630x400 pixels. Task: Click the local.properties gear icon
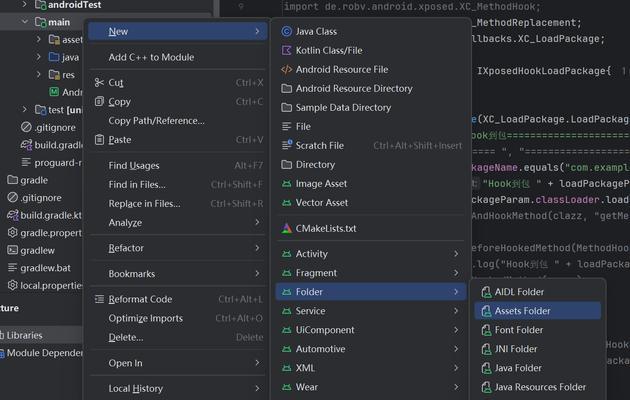pyautogui.click(x=12, y=285)
